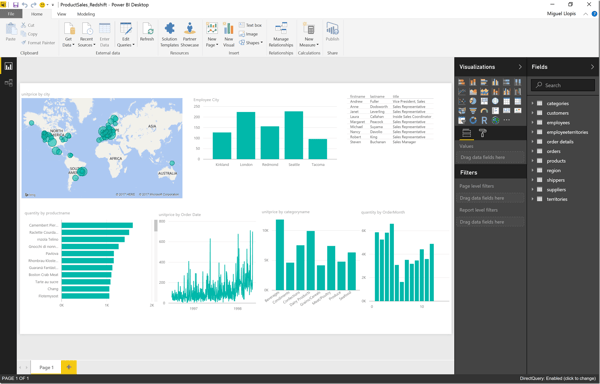Viewport: 600px width, 384px height.
Task: Open Relationships view in left sidebar
Action: click(x=8, y=83)
